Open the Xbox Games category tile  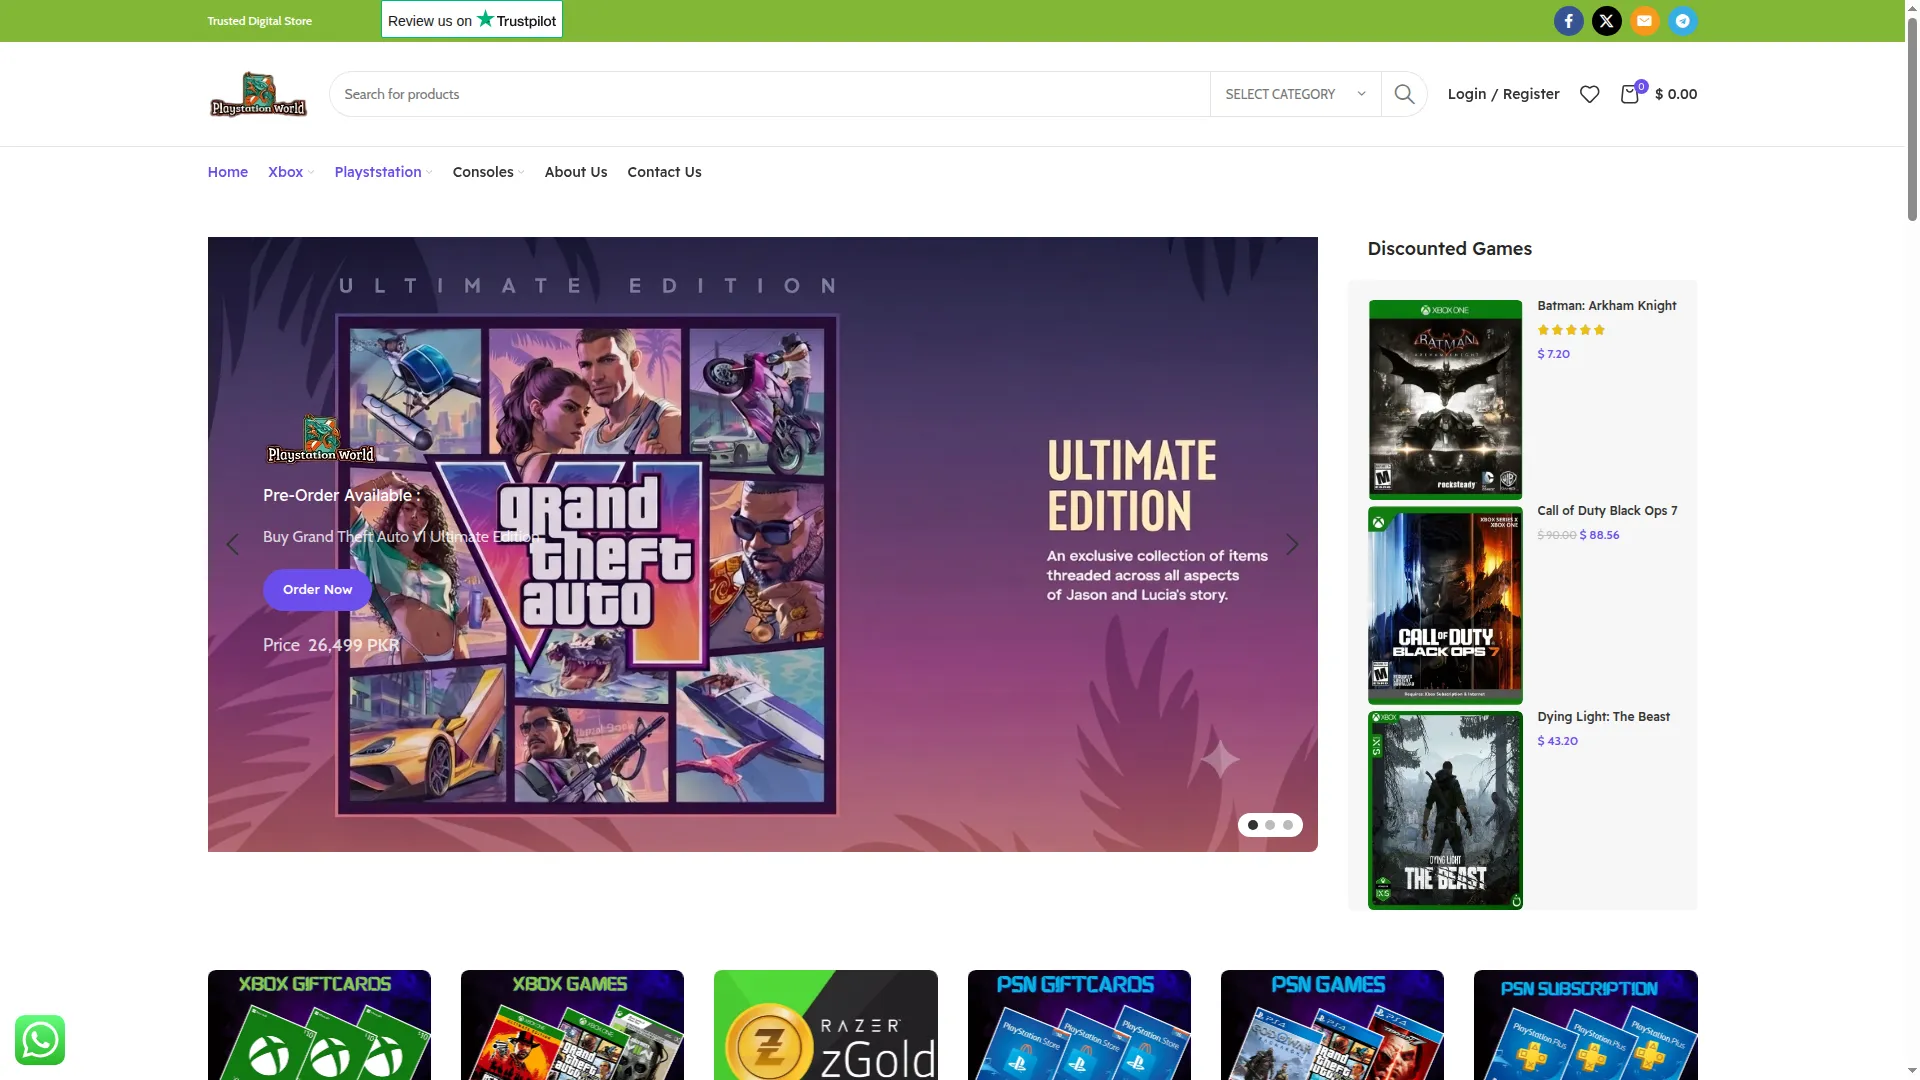pyautogui.click(x=572, y=1025)
